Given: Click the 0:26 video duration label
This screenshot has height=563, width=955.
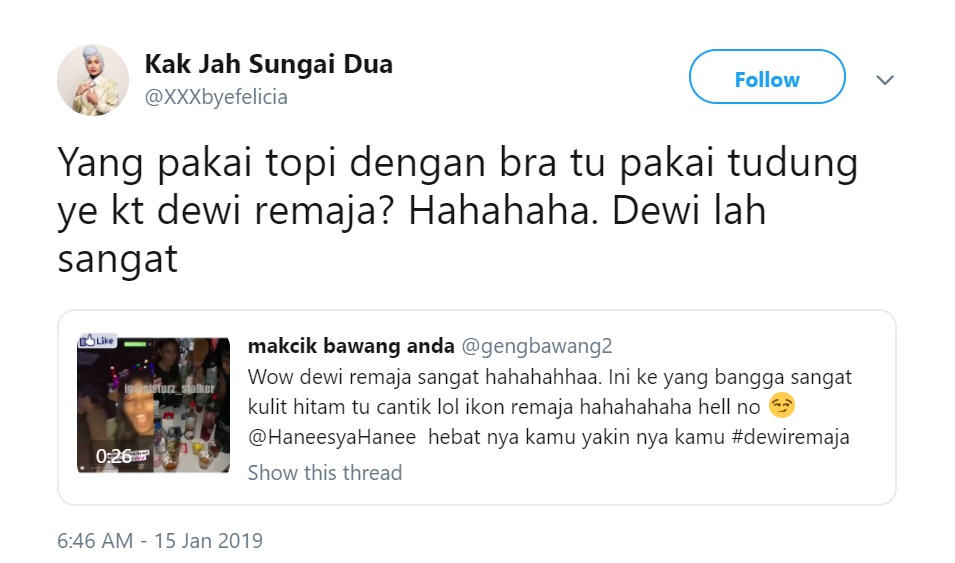Looking at the screenshot, I should point(114,456).
